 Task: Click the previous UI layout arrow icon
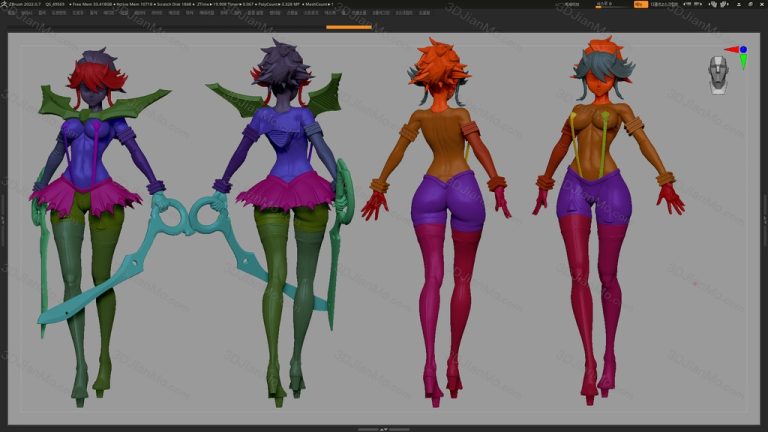click(682, 5)
